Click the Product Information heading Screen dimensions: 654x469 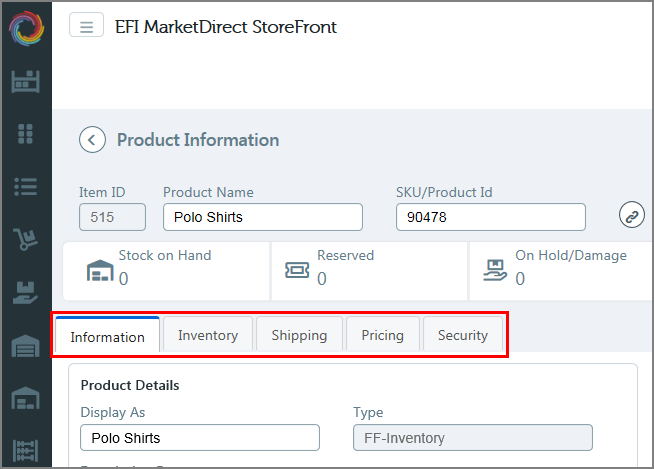(x=198, y=140)
